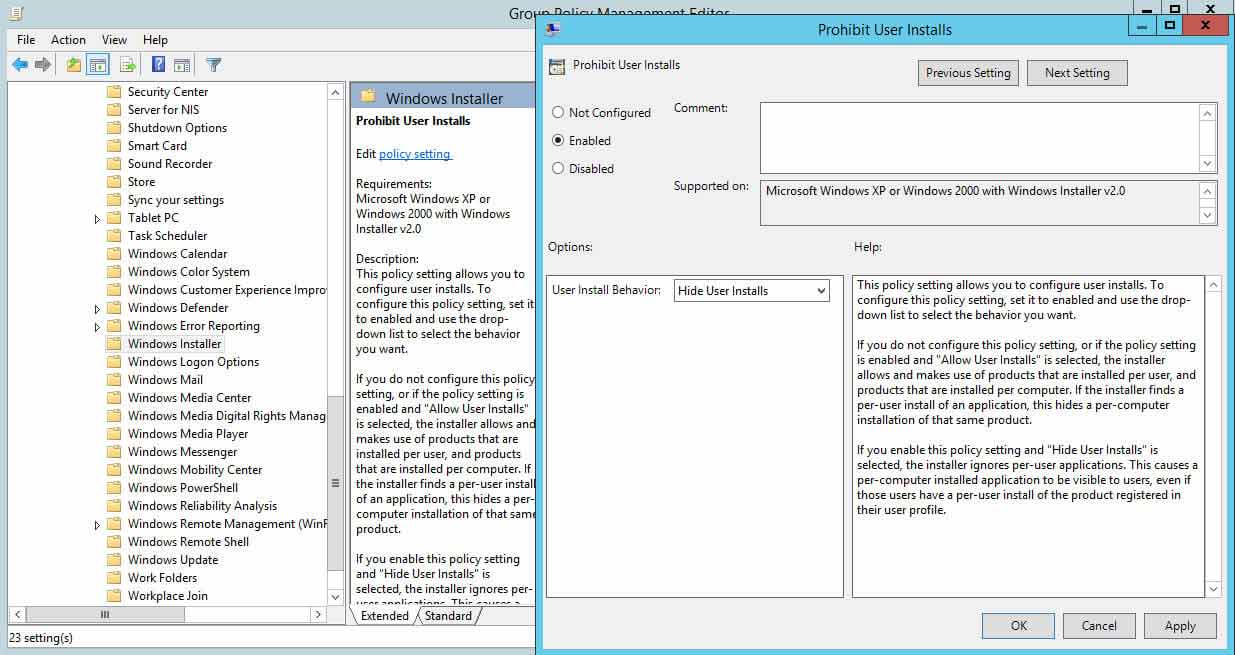Image resolution: width=1235 pixels, height=655 pixels.
Task: Click the Back arrow toolbar icon
Action: (20, 65)
